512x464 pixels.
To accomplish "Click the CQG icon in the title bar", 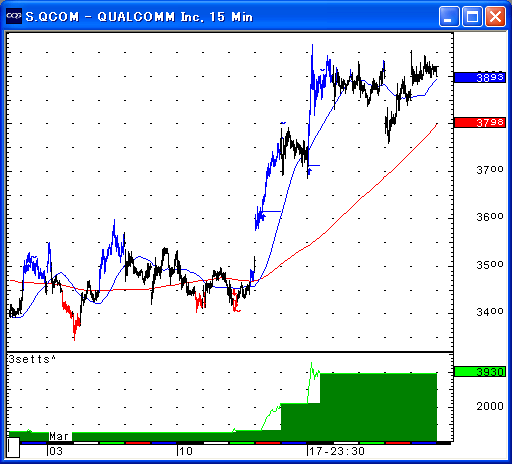I will (x=14, y=16).
